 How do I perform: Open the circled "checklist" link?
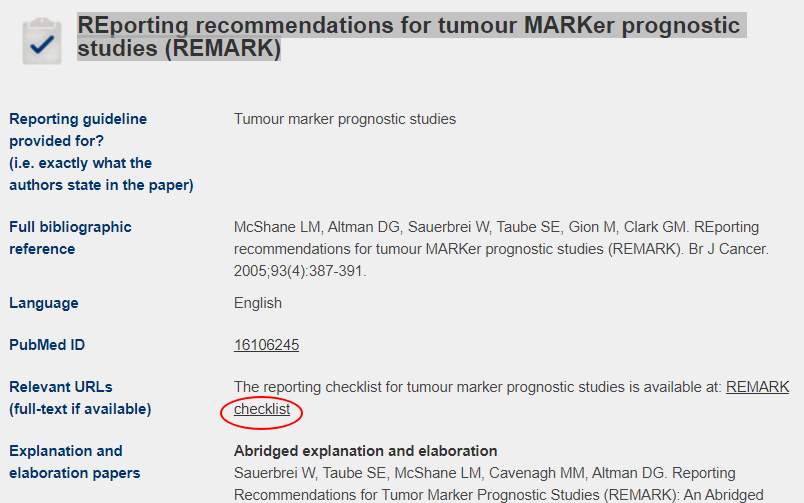click(262, 409)
